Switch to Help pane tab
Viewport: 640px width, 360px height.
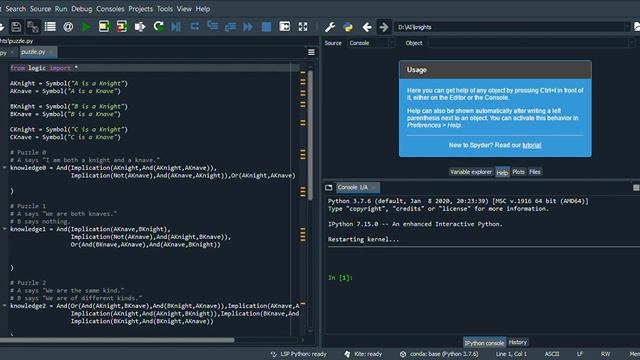[x=502, y=172]
